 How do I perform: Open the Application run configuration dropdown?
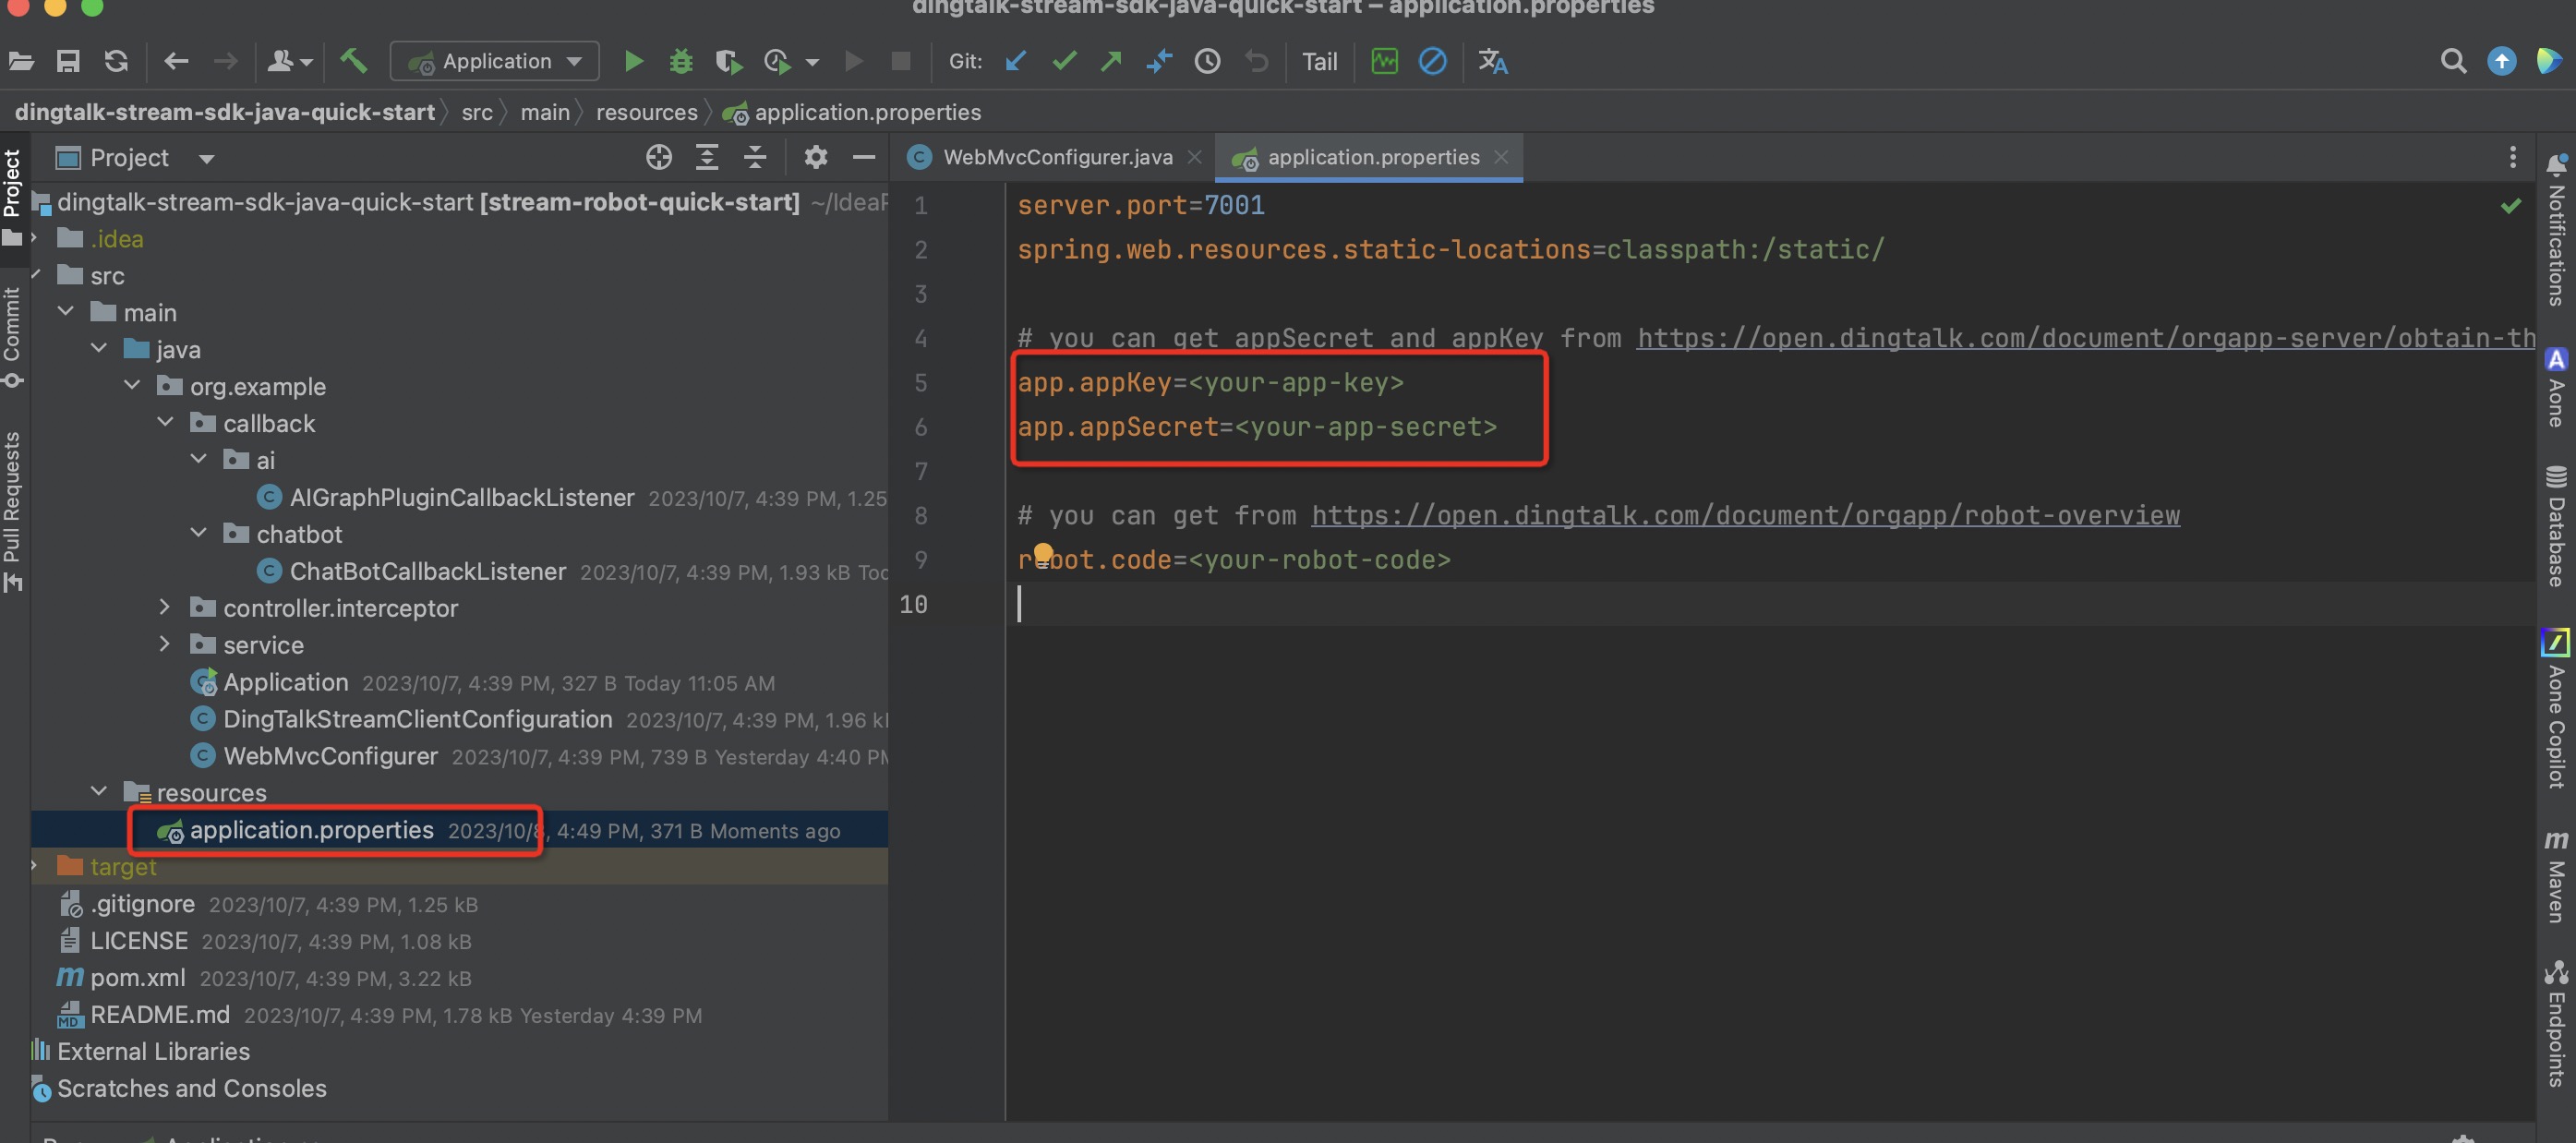tap(496, 62)
